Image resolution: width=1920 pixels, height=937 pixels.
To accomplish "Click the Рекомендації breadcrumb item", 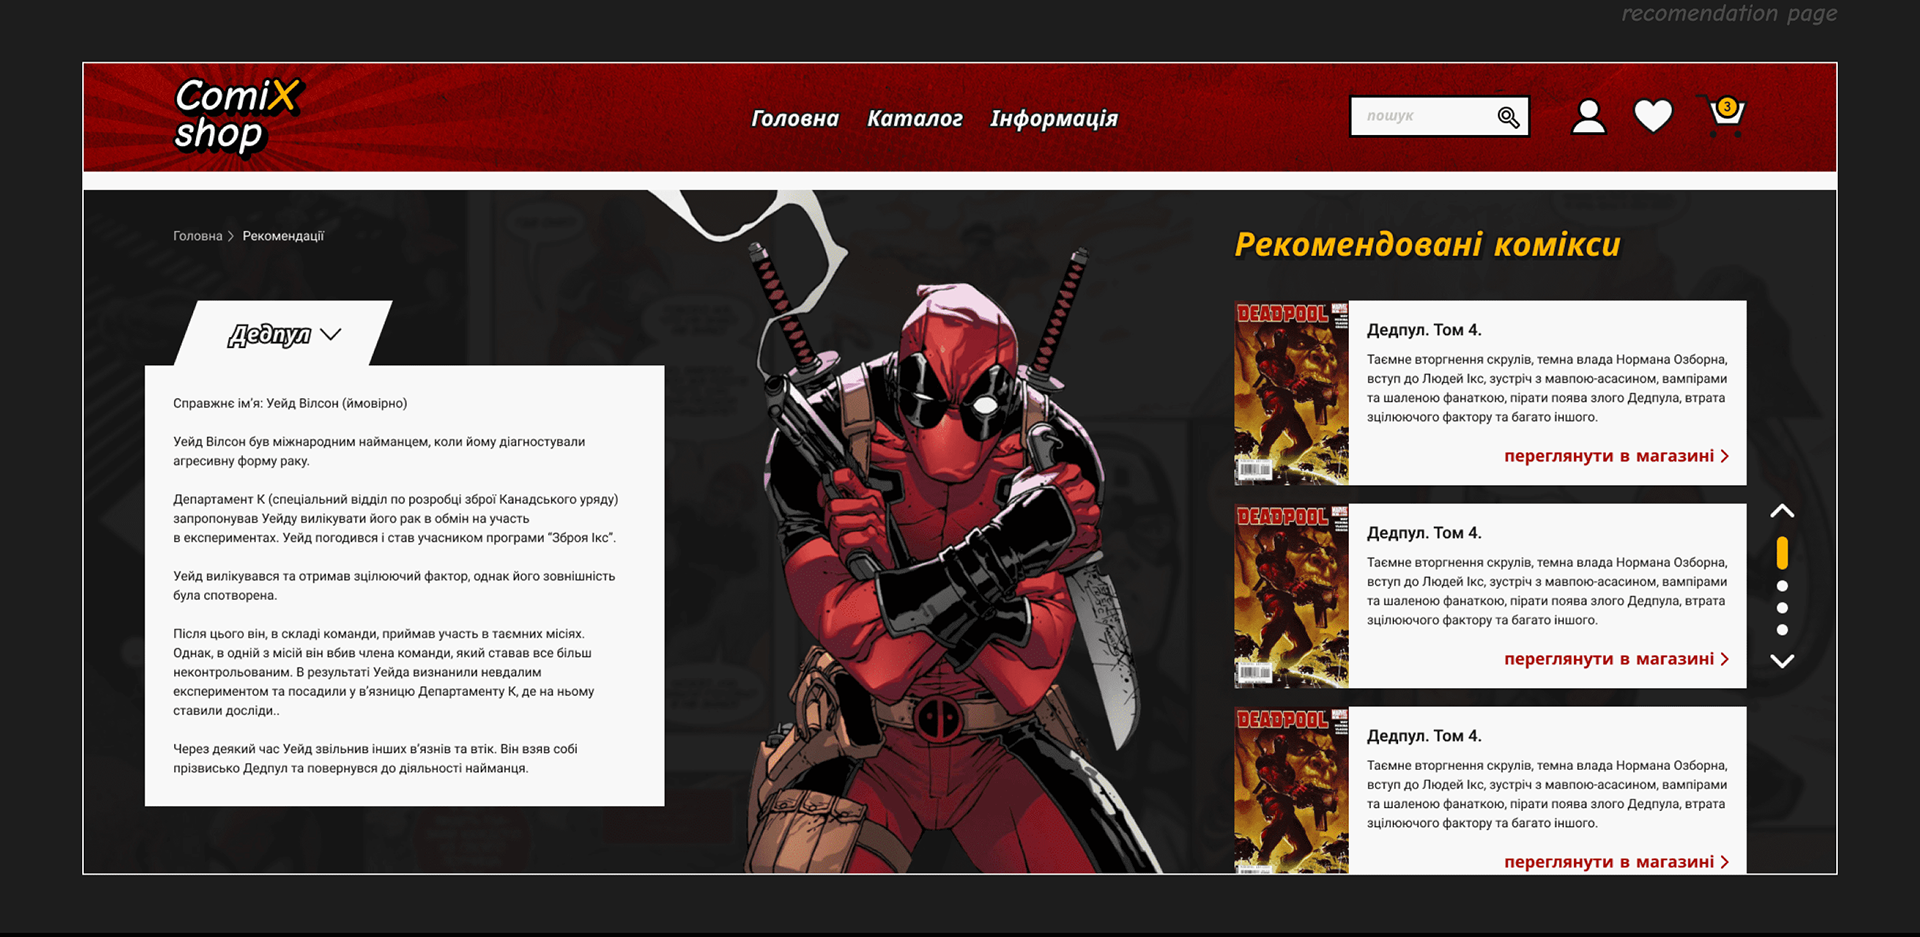I will point(283,236).
